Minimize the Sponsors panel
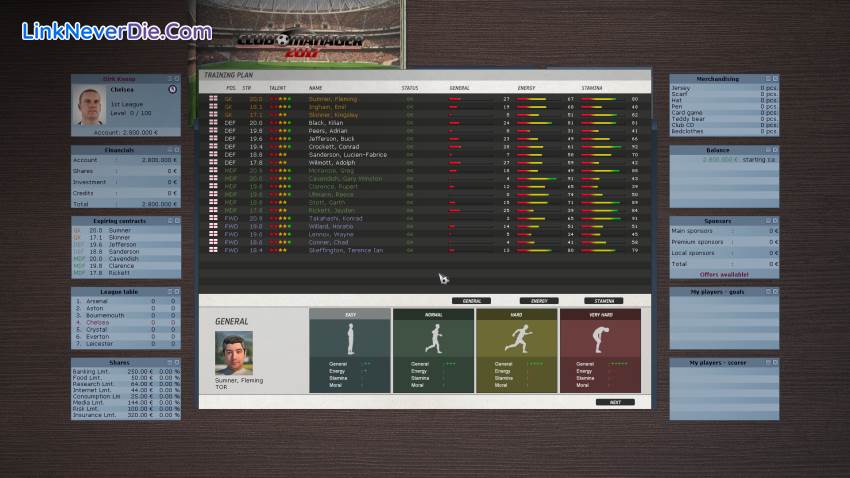The image size is (850, 478). coord(767,221)
